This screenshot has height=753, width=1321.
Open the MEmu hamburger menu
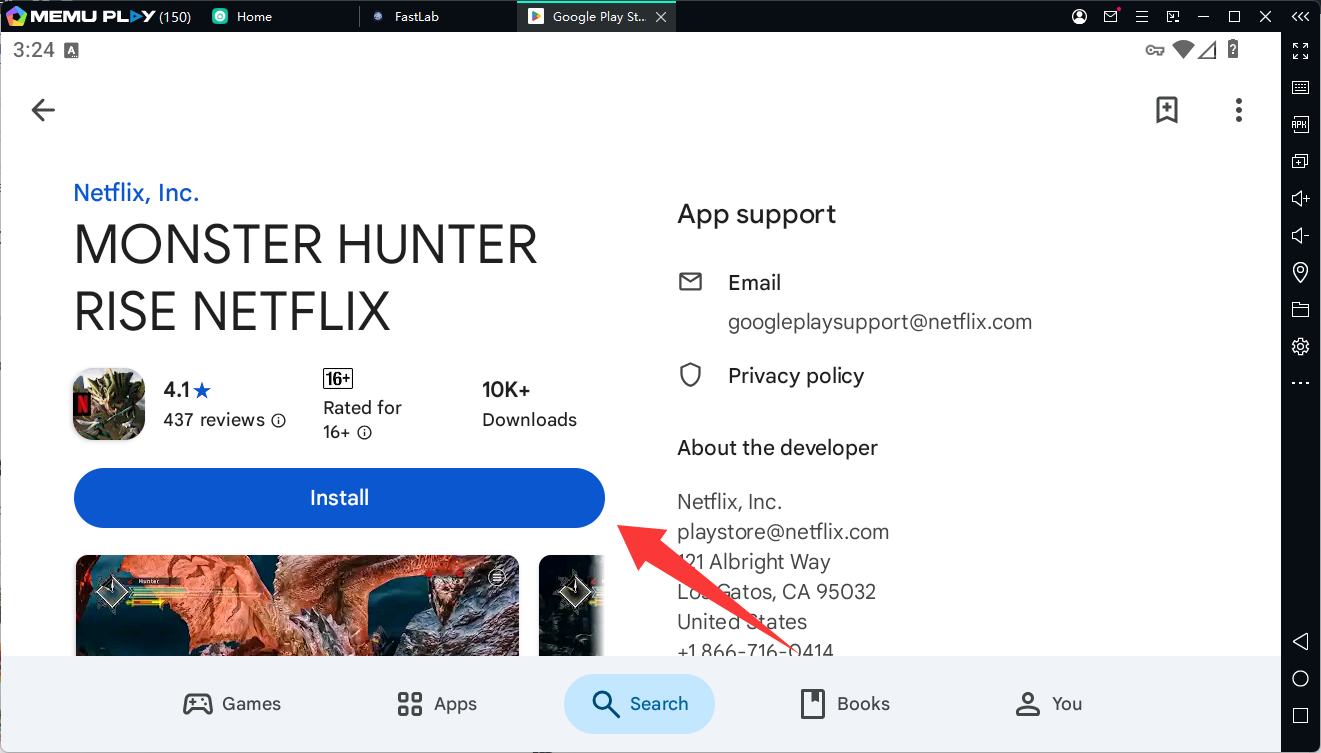tap(1143, 16)
